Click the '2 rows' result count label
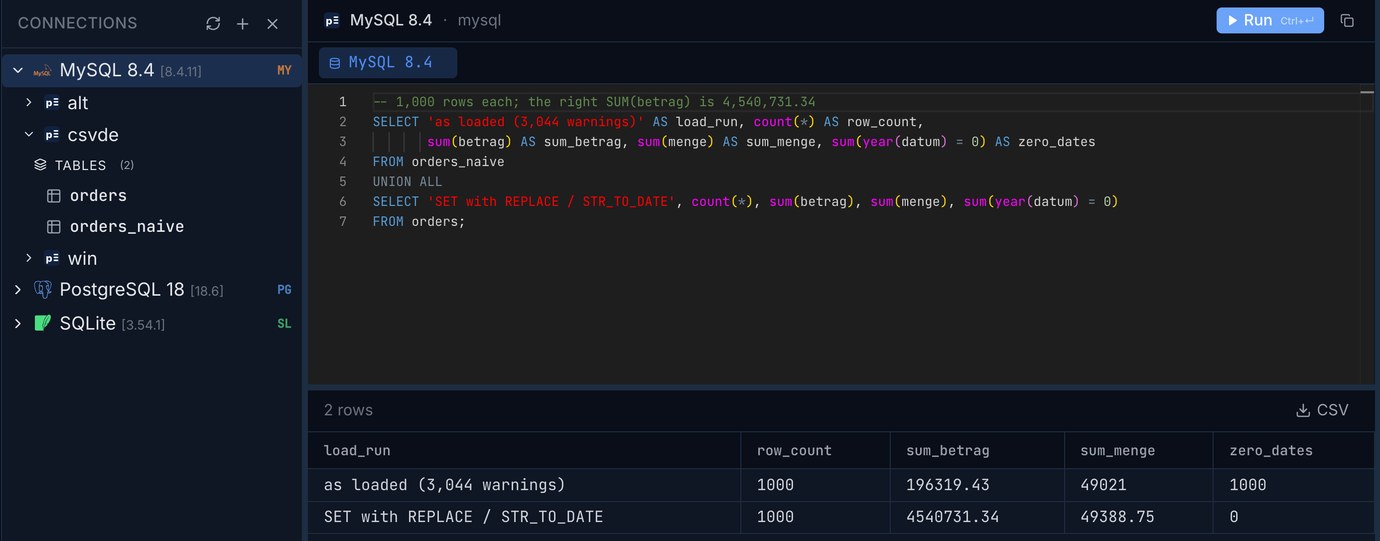This screenshot has width=1380, height=541. coord(348,410)
